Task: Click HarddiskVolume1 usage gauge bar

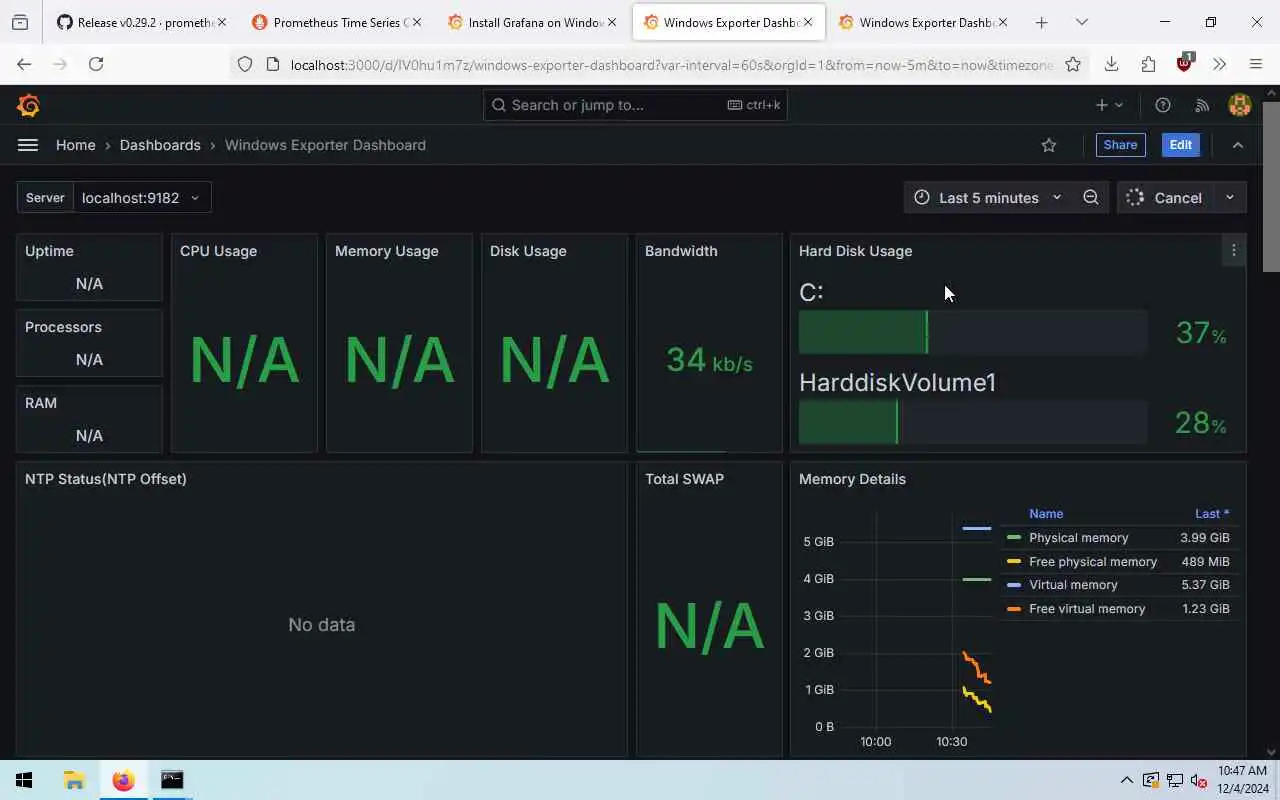Action: pyautogui.click(x=973, y=422)
